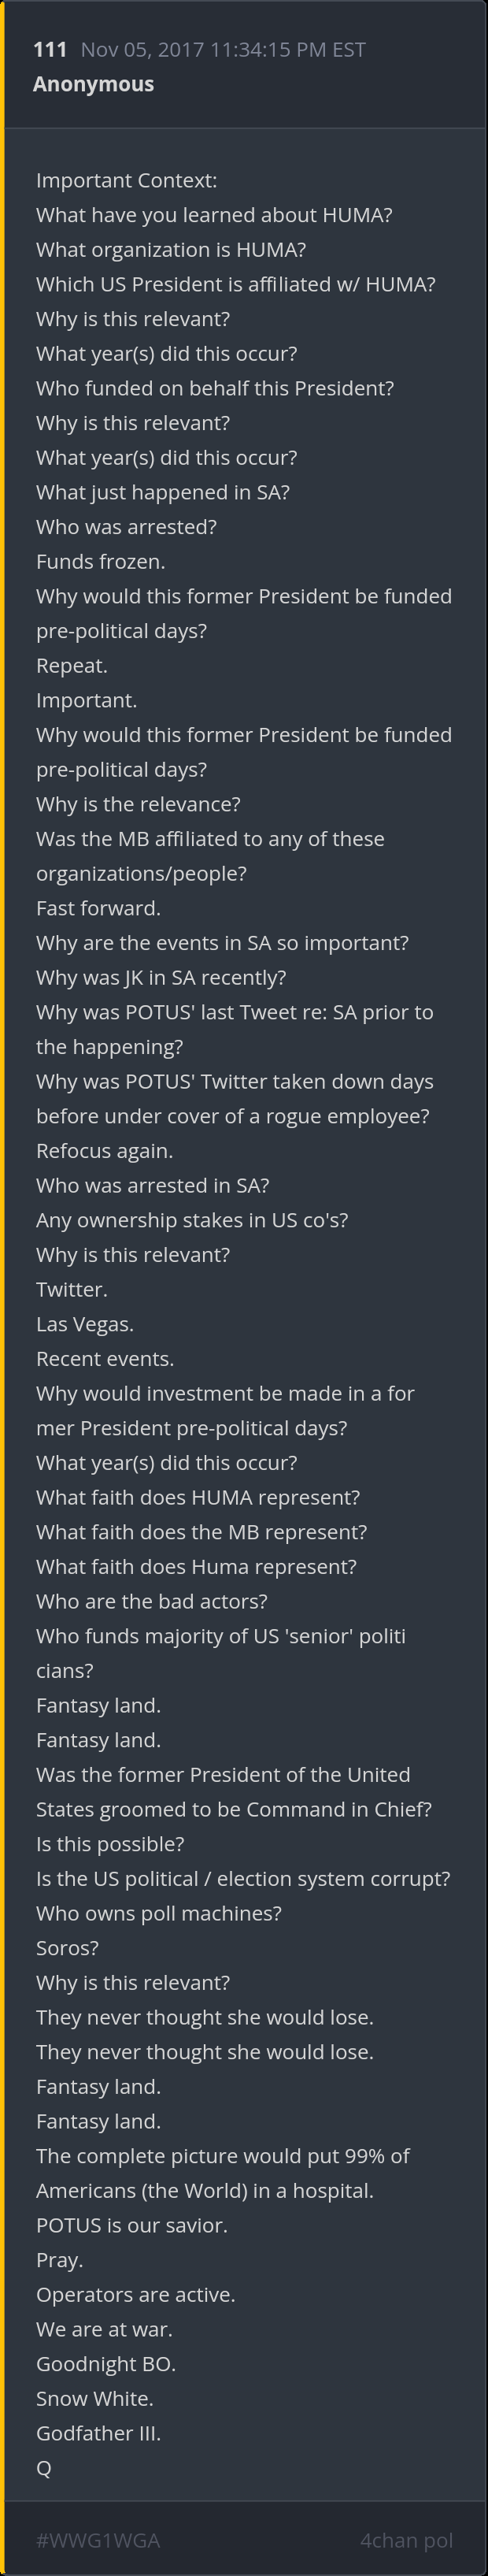This screenshot has width=488, height=2576.
Task: Click the "Refocus again." line
Action: (104, 1150)
